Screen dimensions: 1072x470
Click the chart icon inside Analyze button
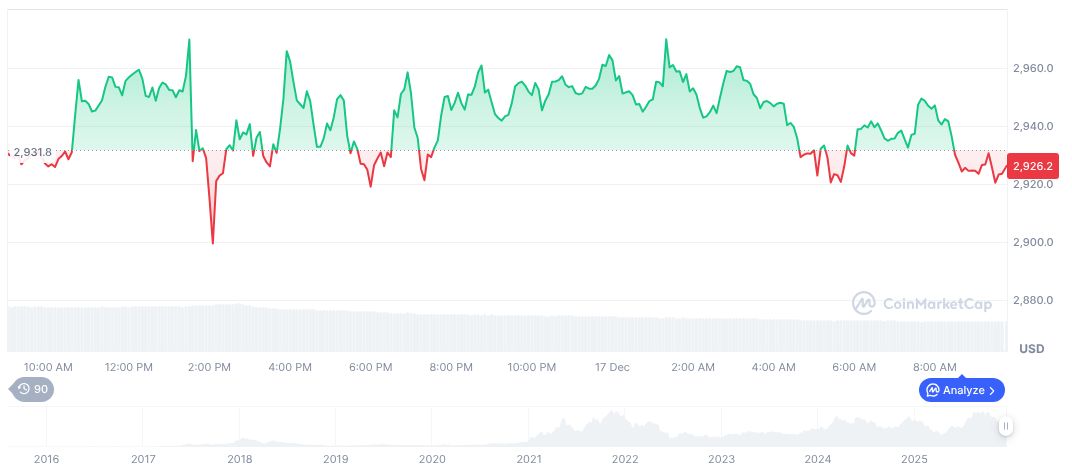click(932, 390)
